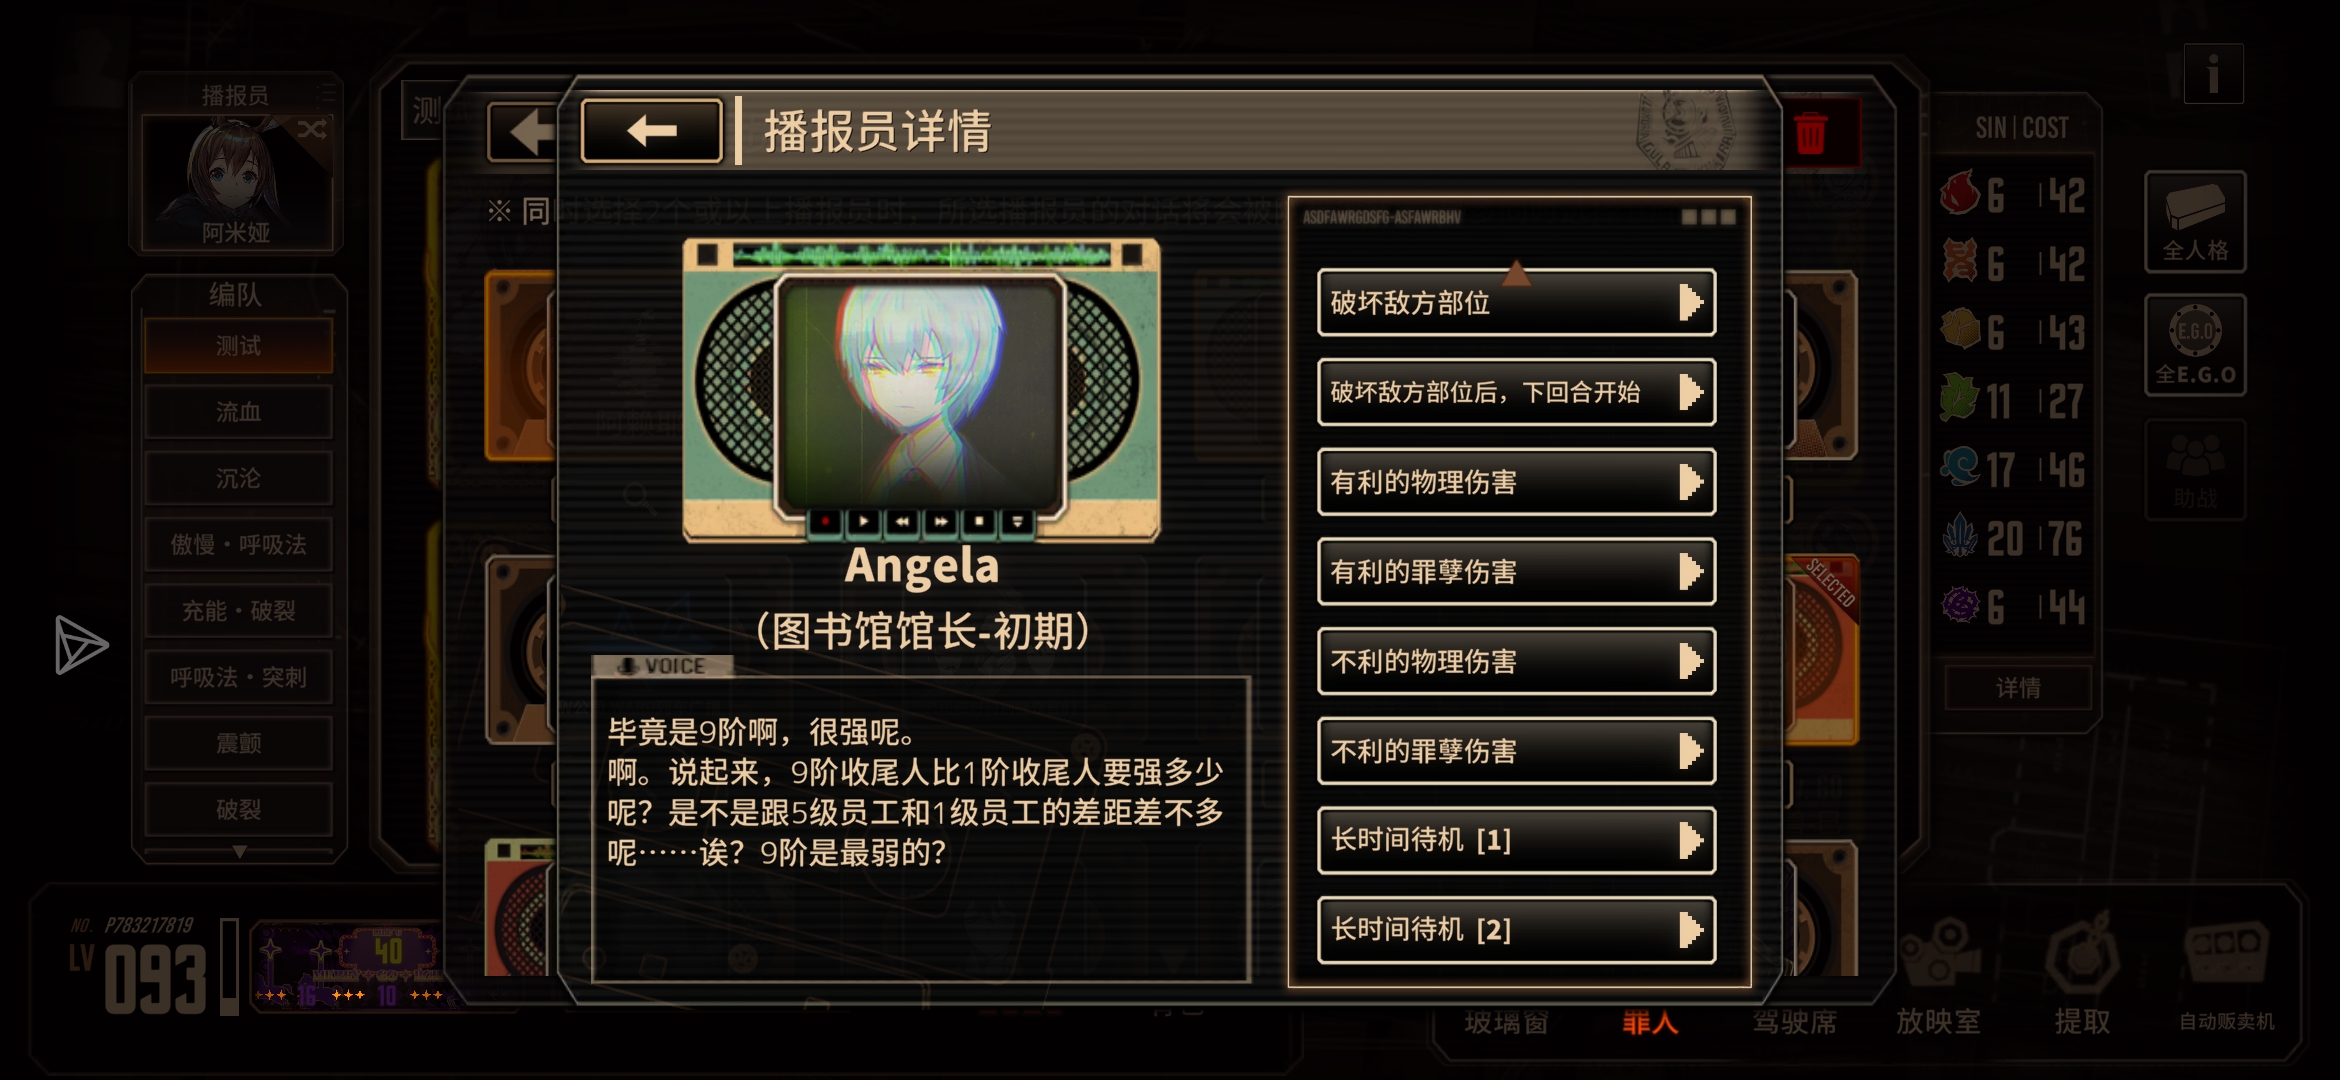Screen dimensions: 2340x1080
Task: Switch to the 罪人 bottom tab
Action: coord(1650,1022)
